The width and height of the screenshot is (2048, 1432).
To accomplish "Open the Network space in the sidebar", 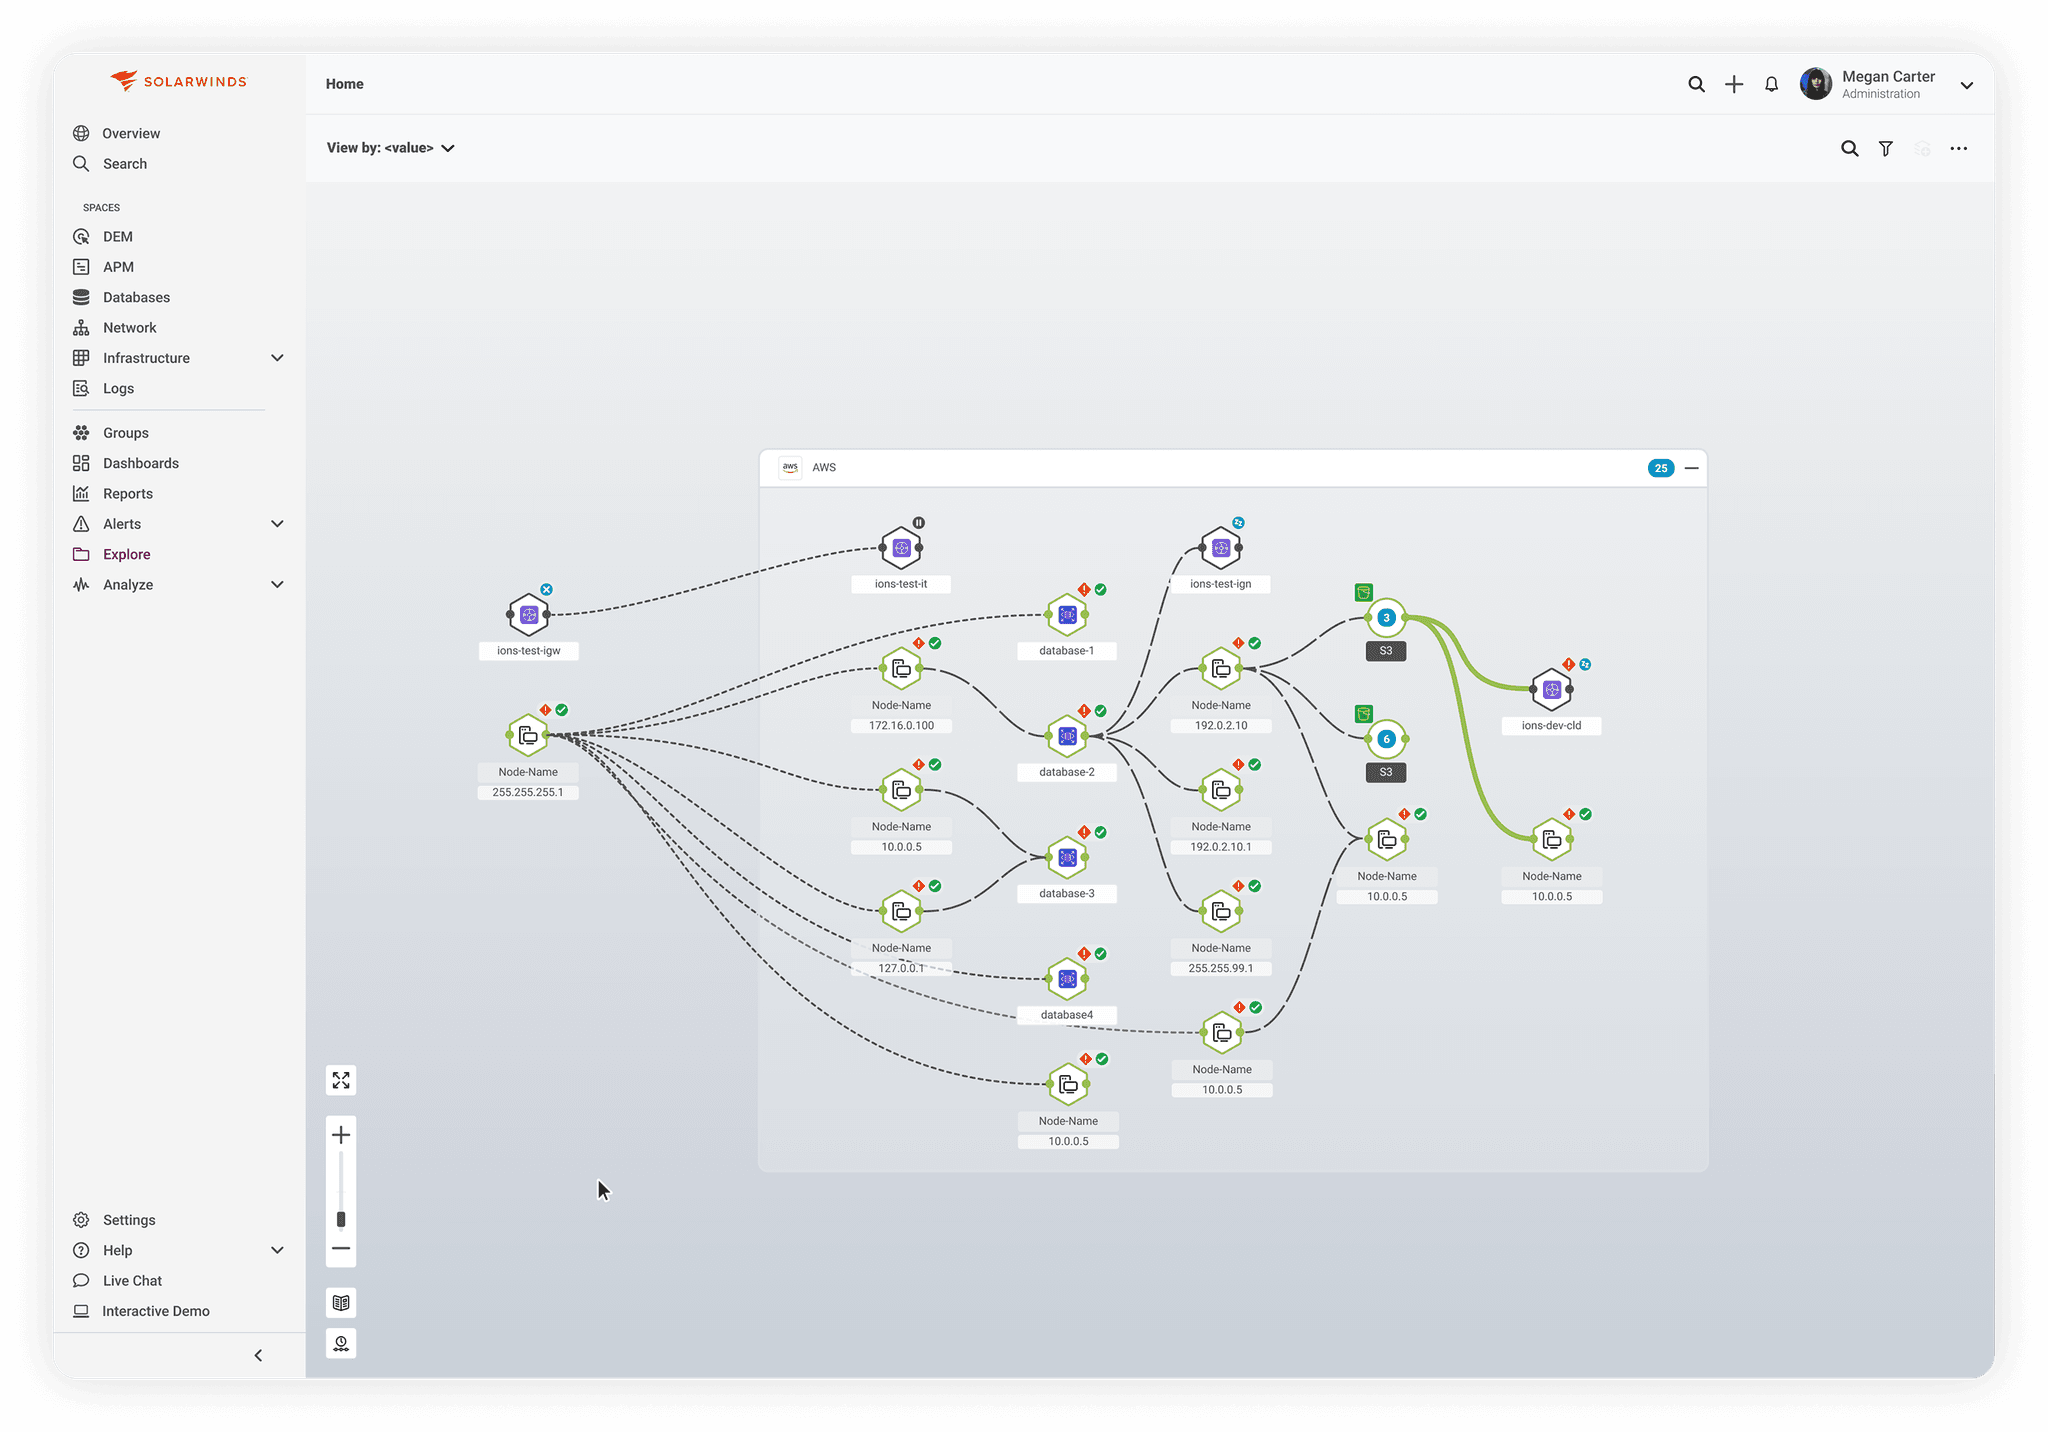I will click(128, 327).
